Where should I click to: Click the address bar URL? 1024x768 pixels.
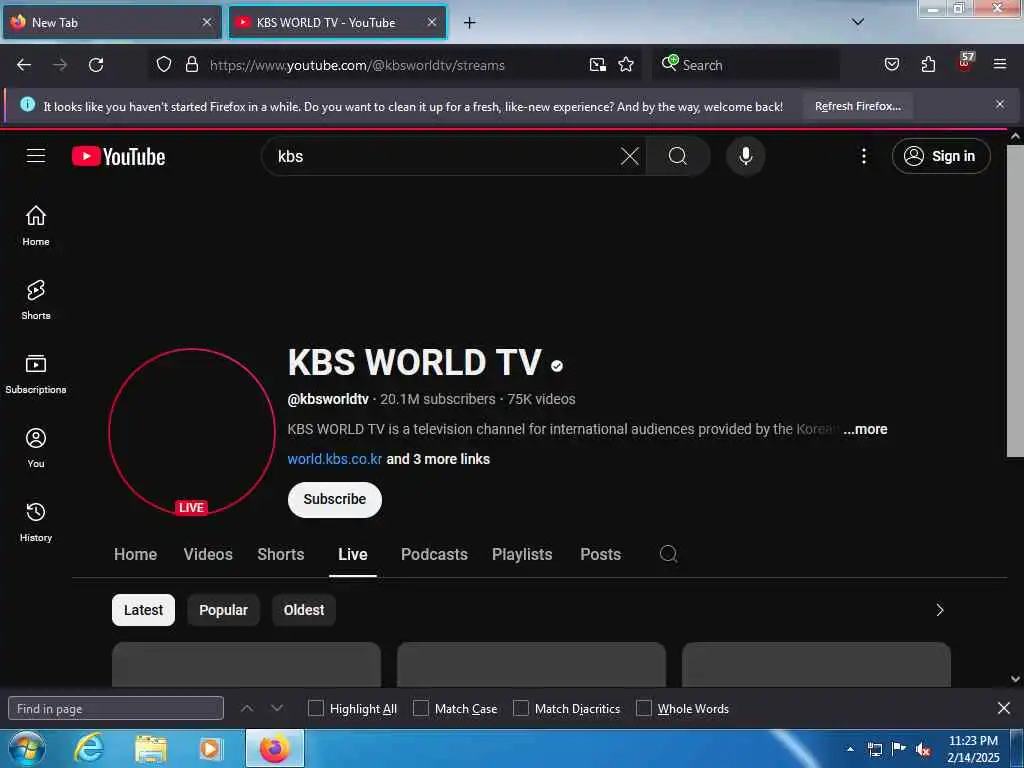point(357,65)
